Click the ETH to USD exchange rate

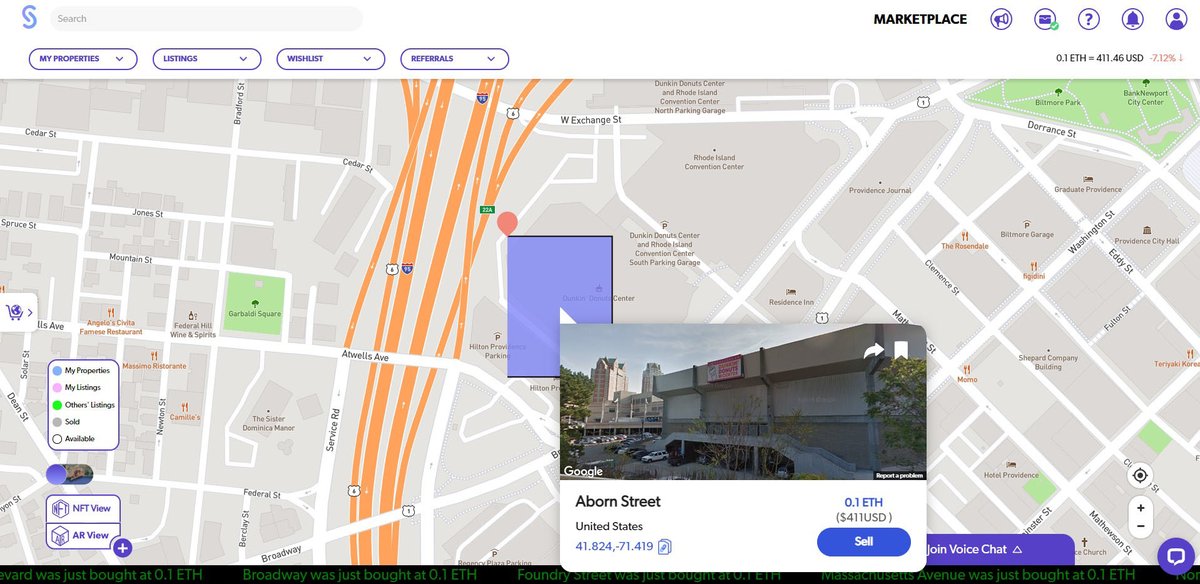[x=1099, y=58]
